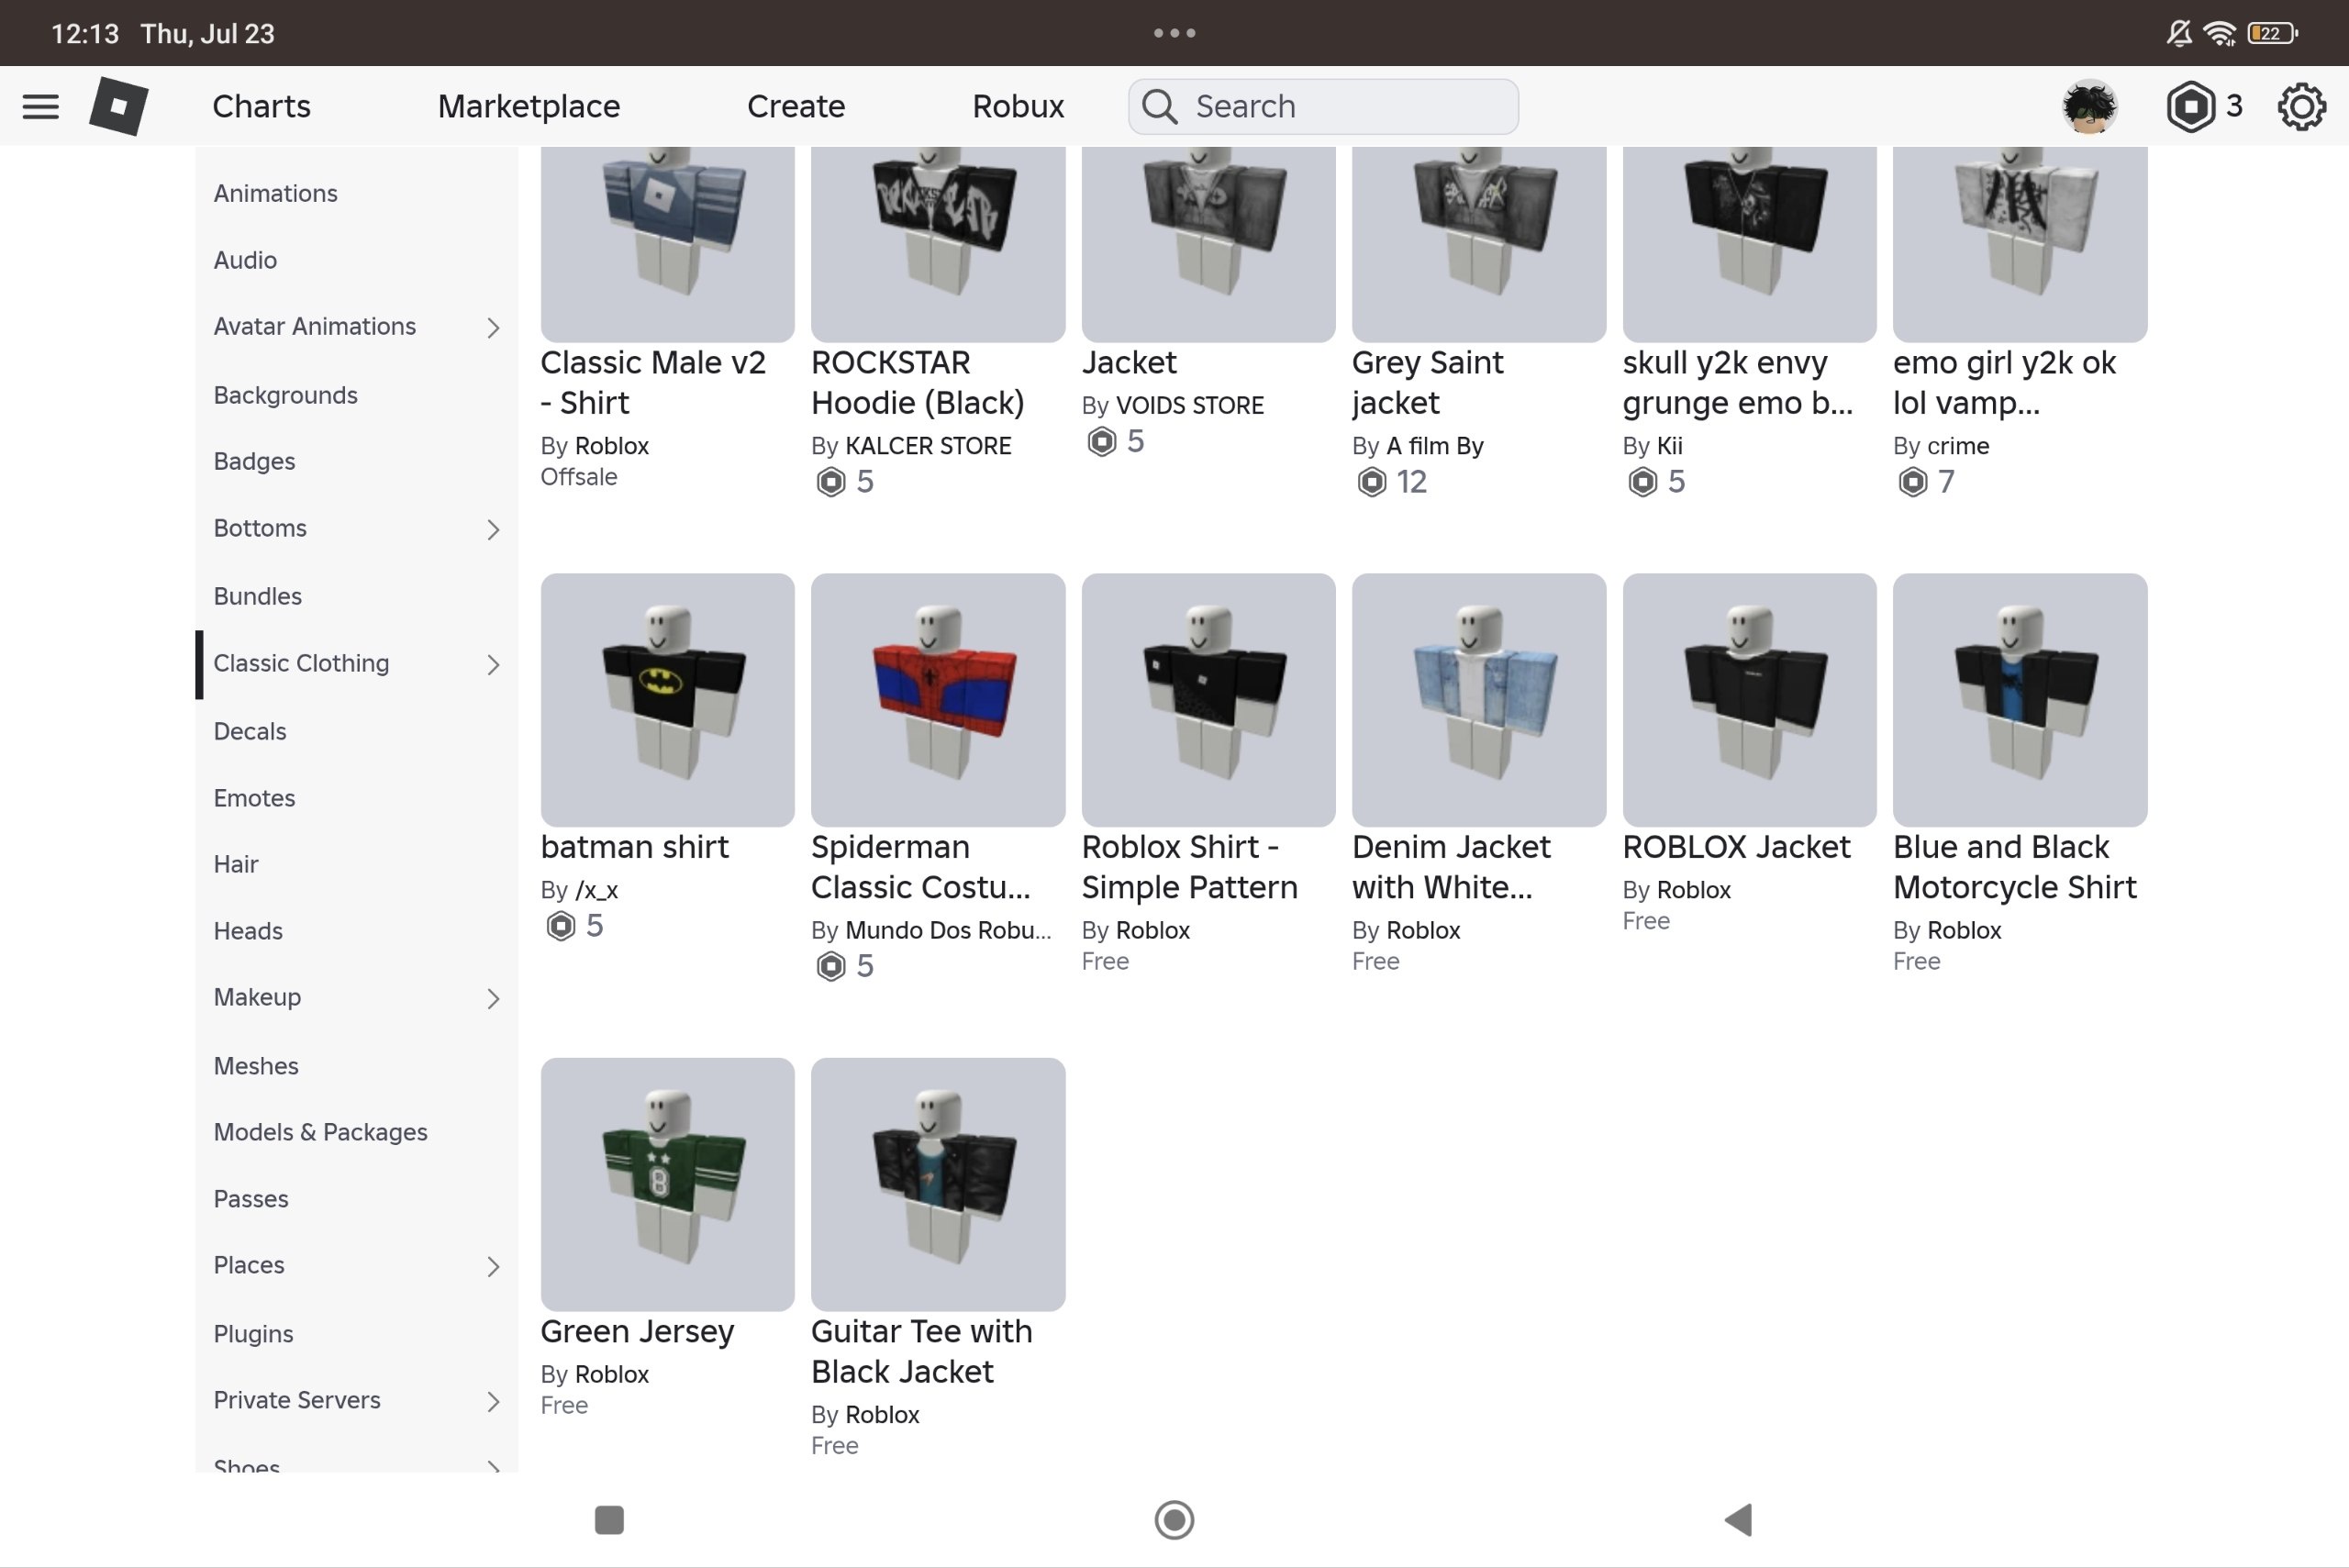Expand the Makeup category chevron

coord(493,998)
